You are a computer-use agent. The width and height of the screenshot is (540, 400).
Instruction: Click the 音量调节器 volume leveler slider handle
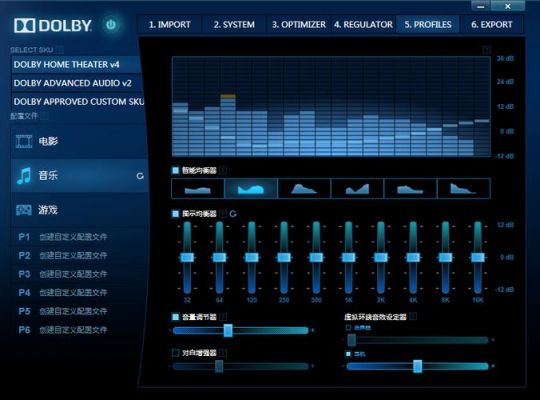(x=228, y=330)
